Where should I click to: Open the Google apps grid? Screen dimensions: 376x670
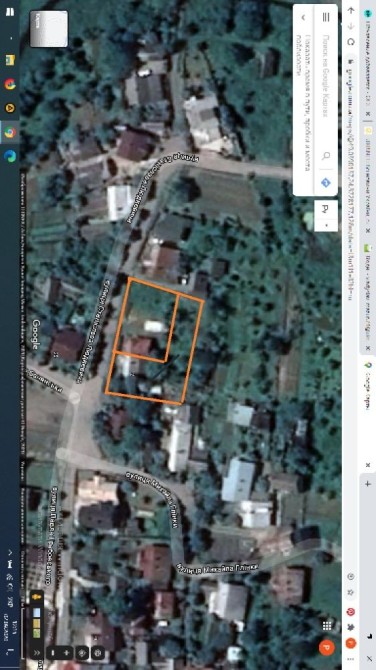click(x=327, y=626)
